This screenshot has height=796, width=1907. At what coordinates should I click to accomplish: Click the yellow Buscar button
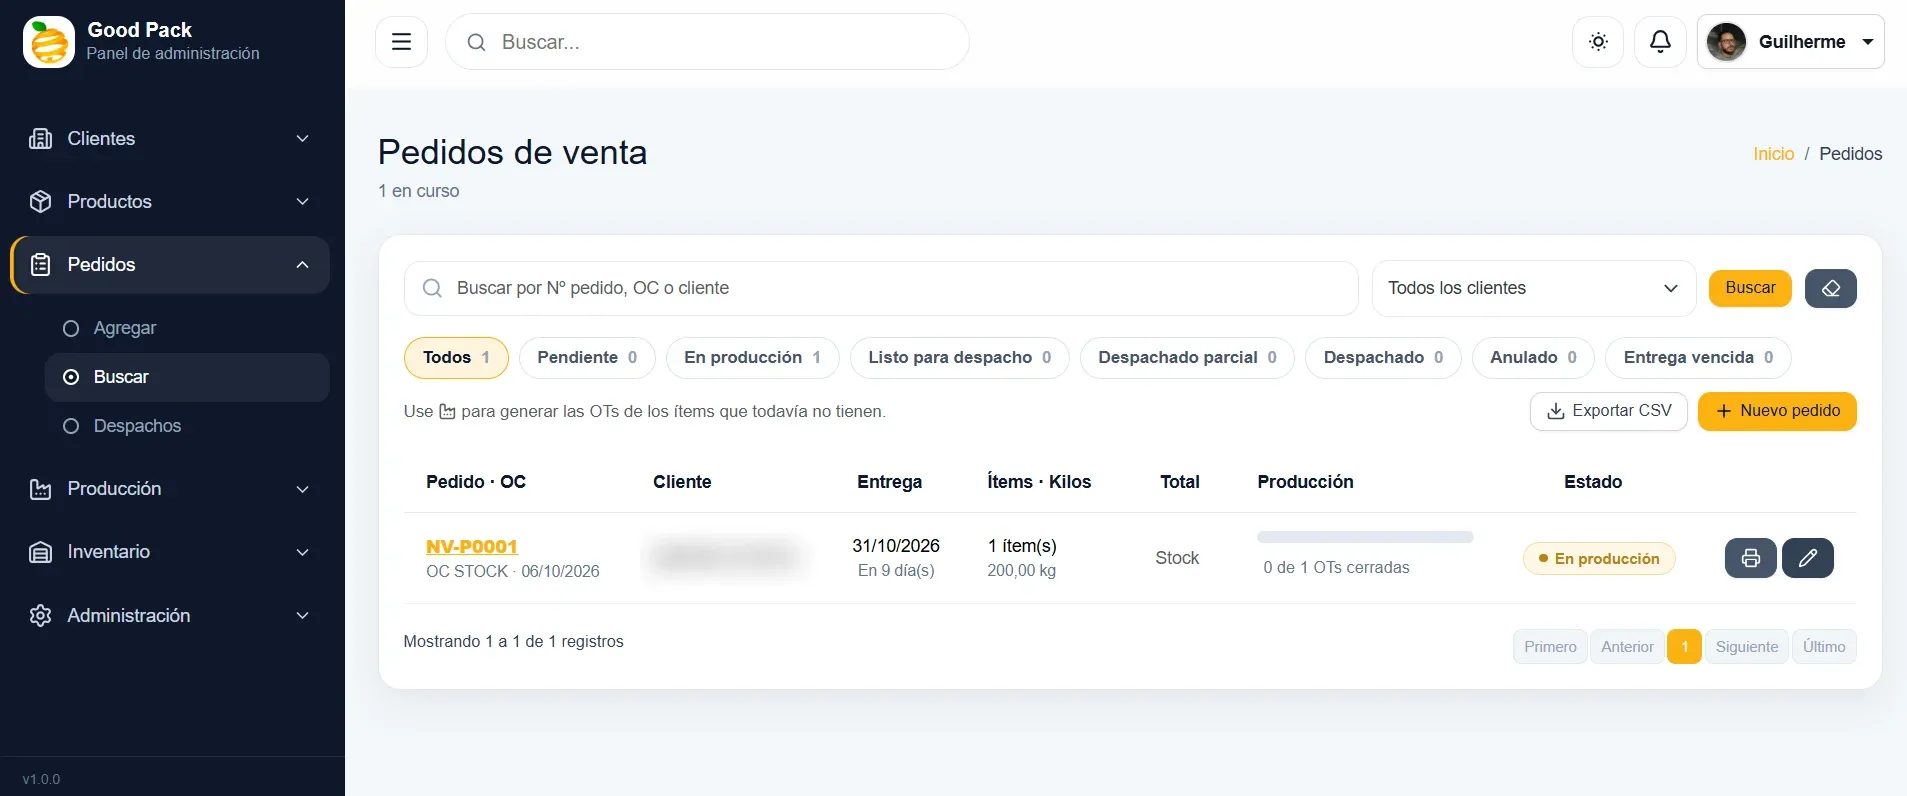(x=1750, y=288)
